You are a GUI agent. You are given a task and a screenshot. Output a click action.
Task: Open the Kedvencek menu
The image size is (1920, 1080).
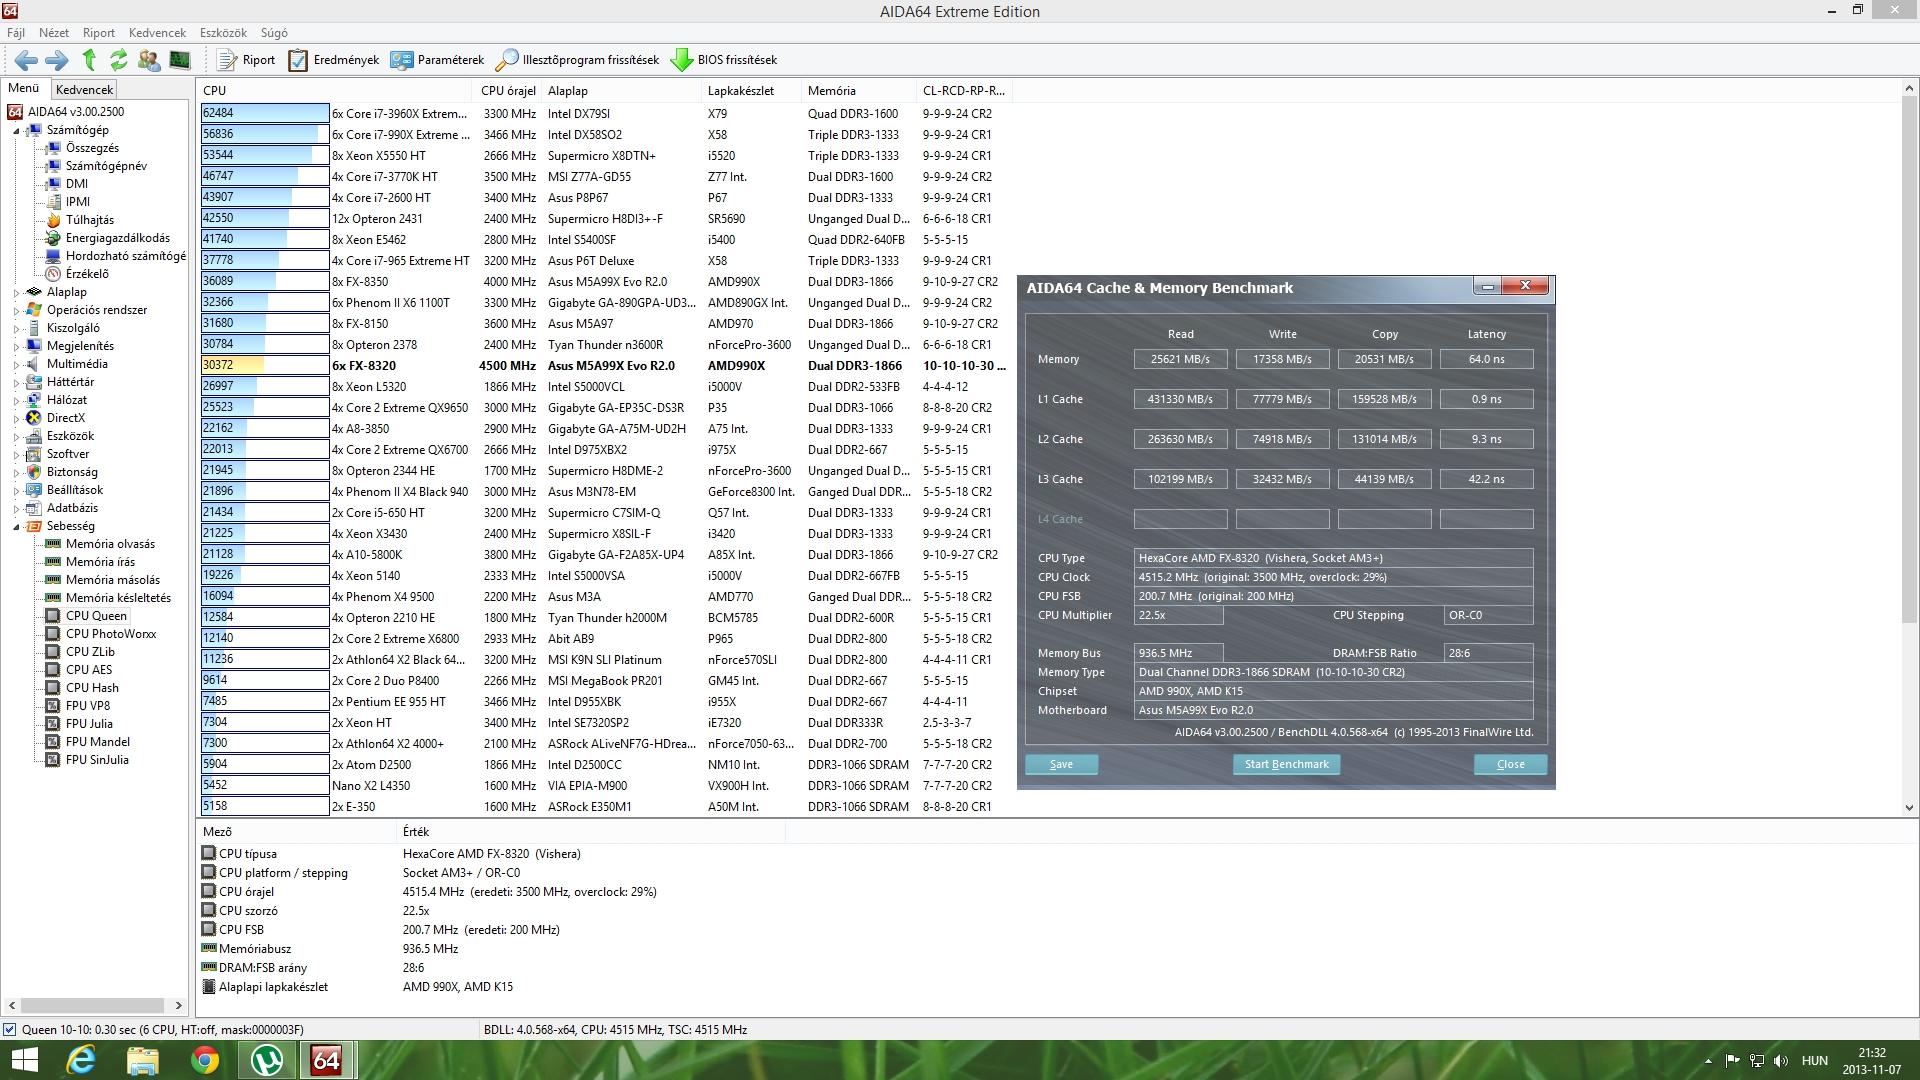click(157, 33)
